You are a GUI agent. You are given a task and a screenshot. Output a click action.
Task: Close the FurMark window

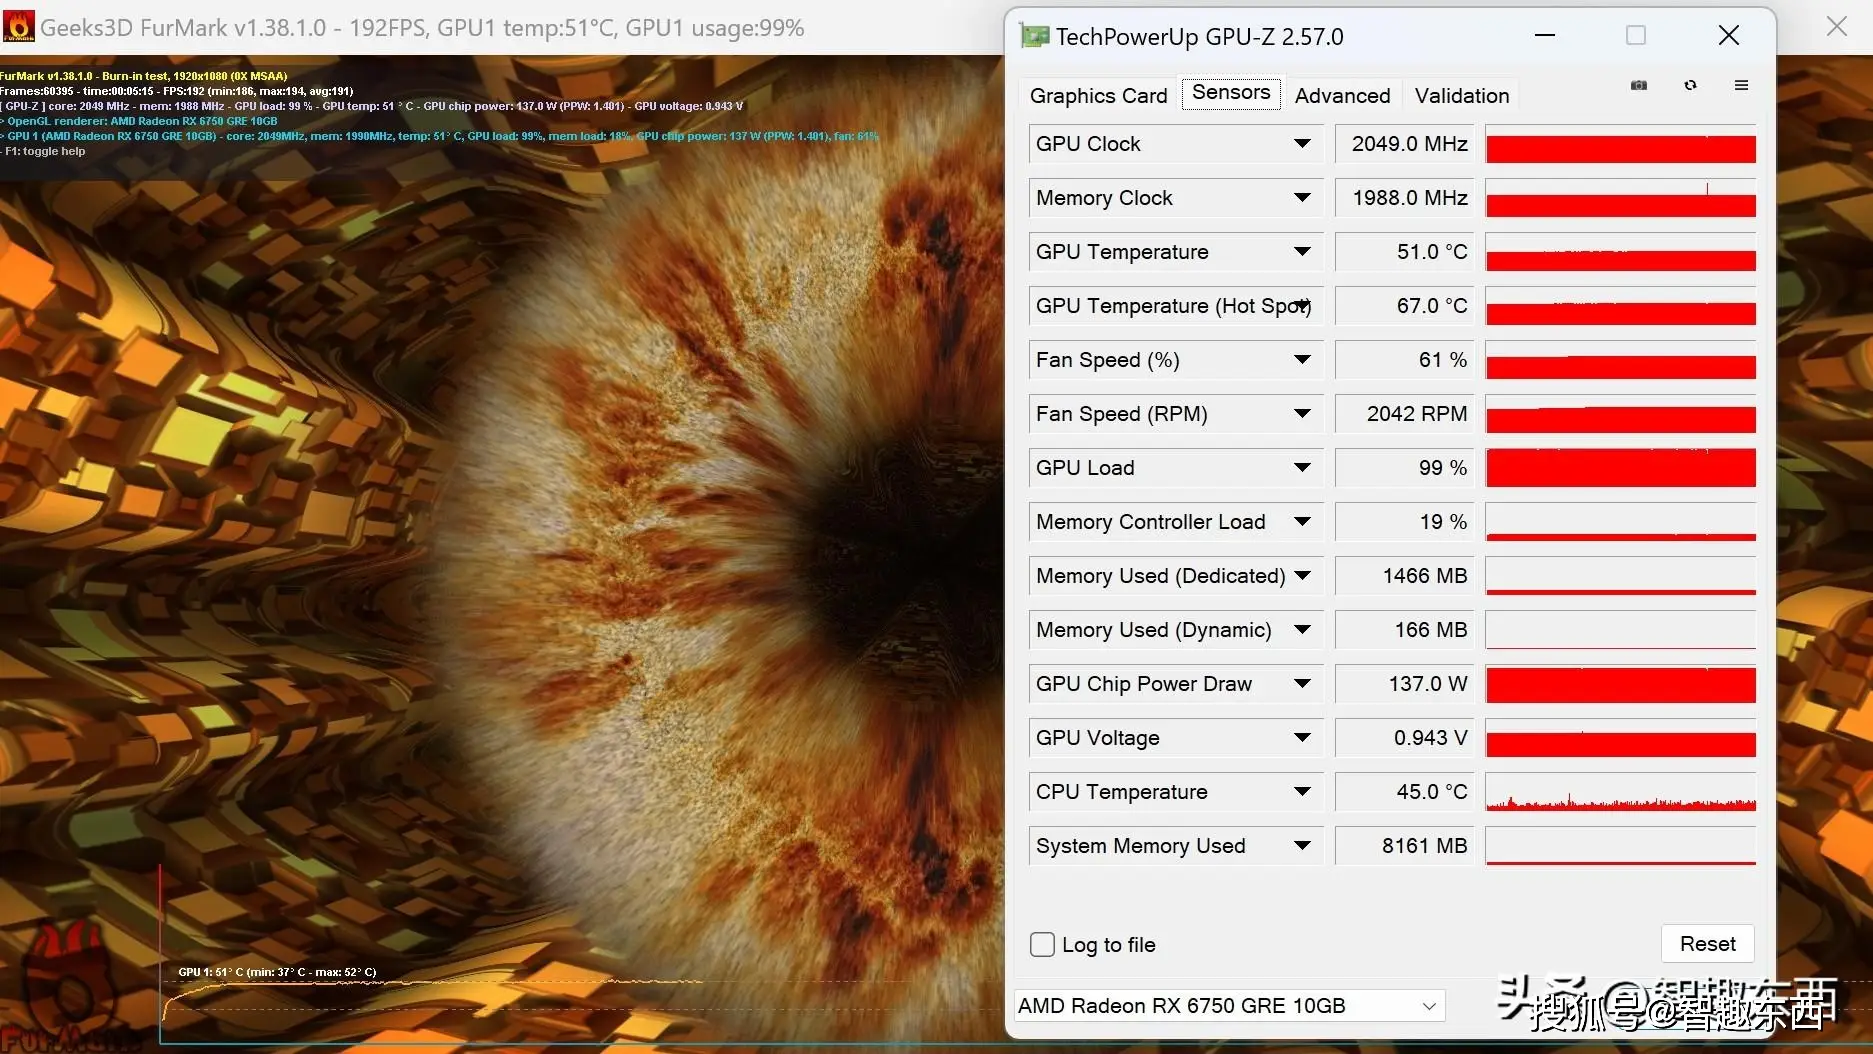(1836, 27)
